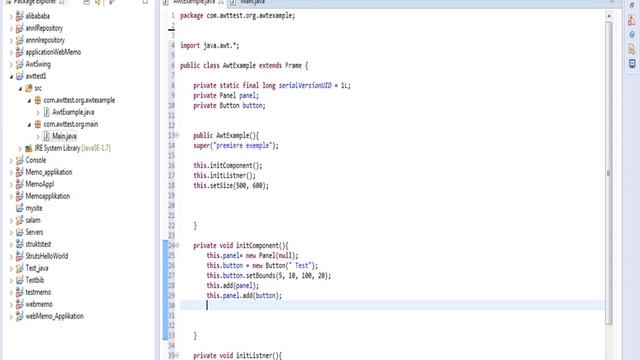Click the Testbib project icon
Image resolution: width=640 pixels, height=360 pixels.
pos(19,280)
